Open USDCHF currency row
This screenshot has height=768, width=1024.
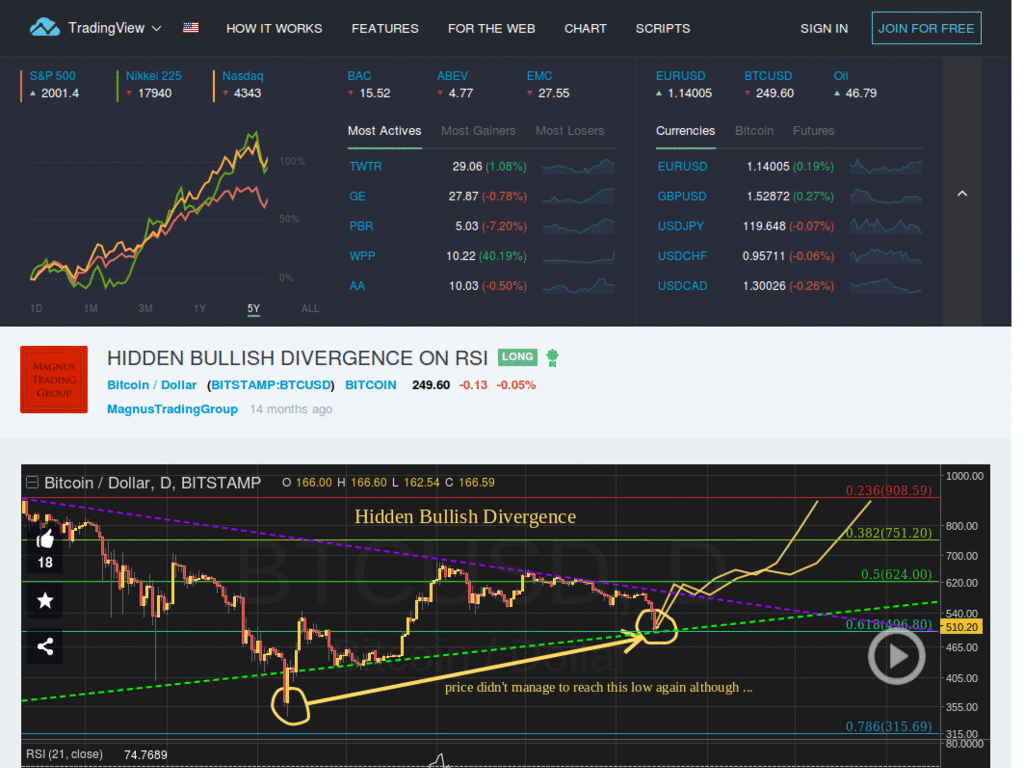pos(790,256)
